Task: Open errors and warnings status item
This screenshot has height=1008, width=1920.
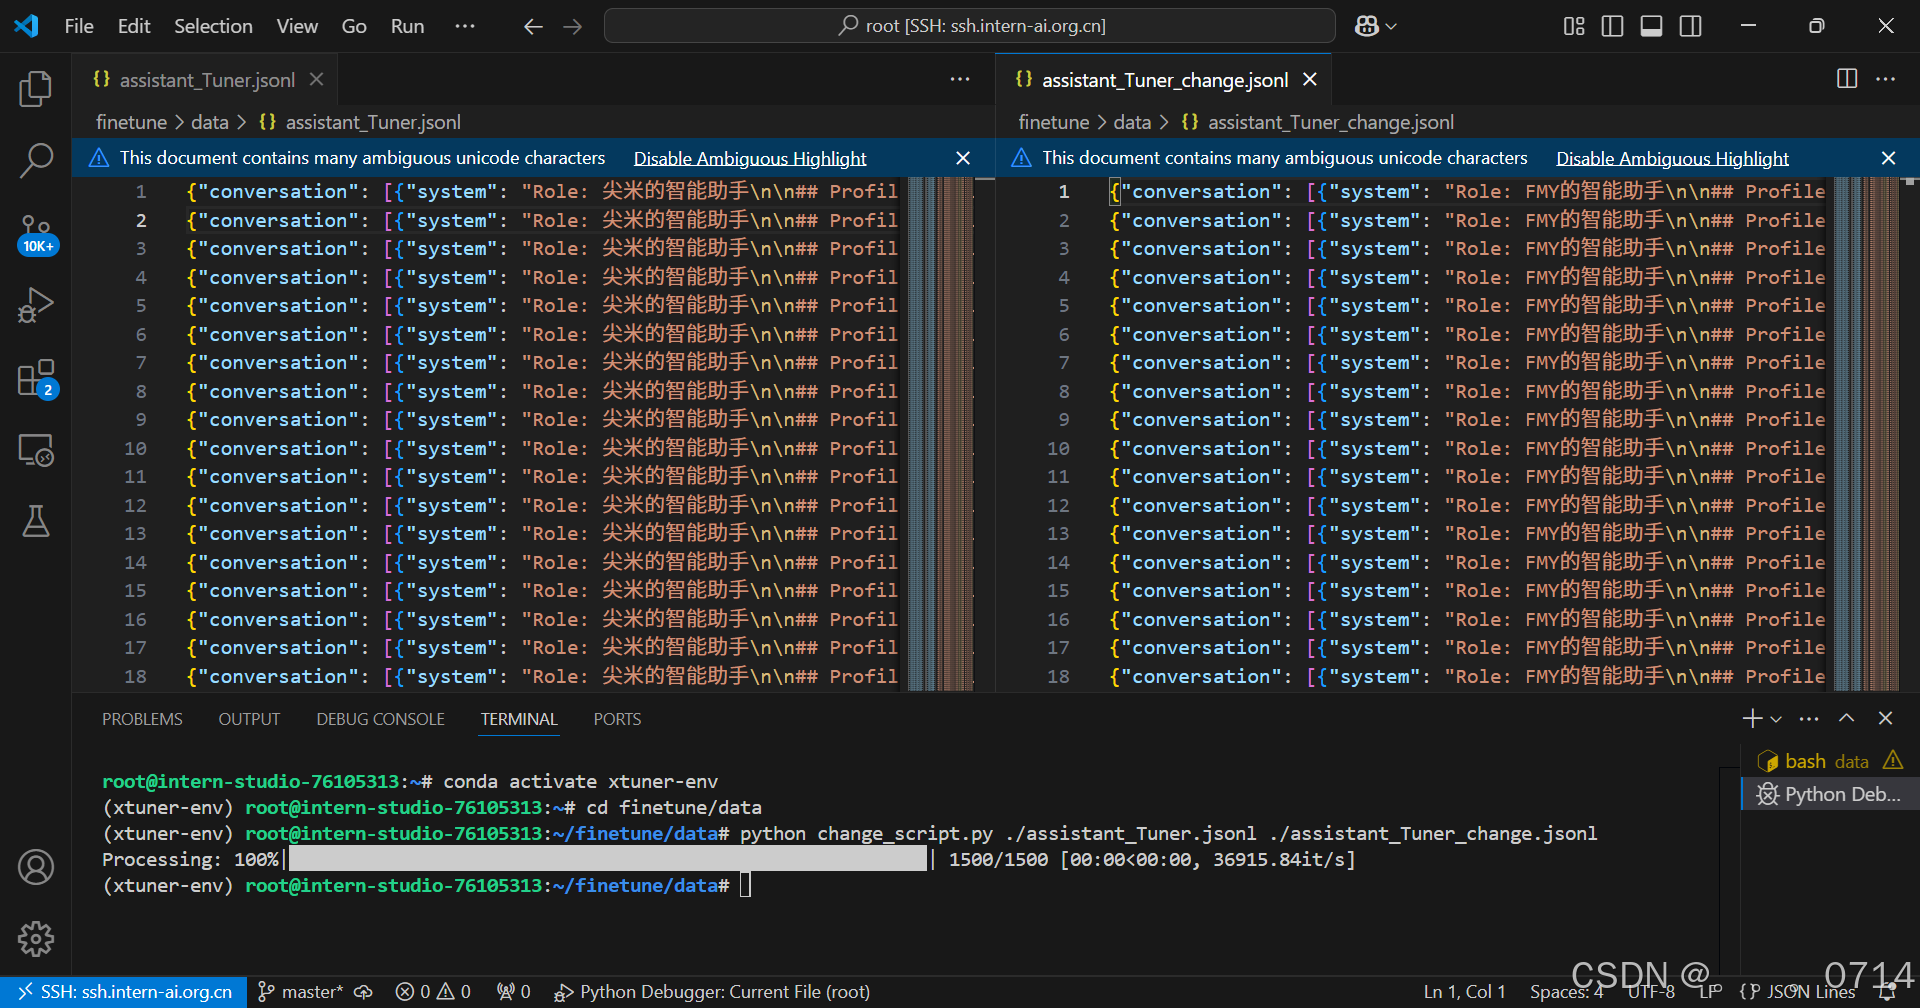Action: coord(433,992)
